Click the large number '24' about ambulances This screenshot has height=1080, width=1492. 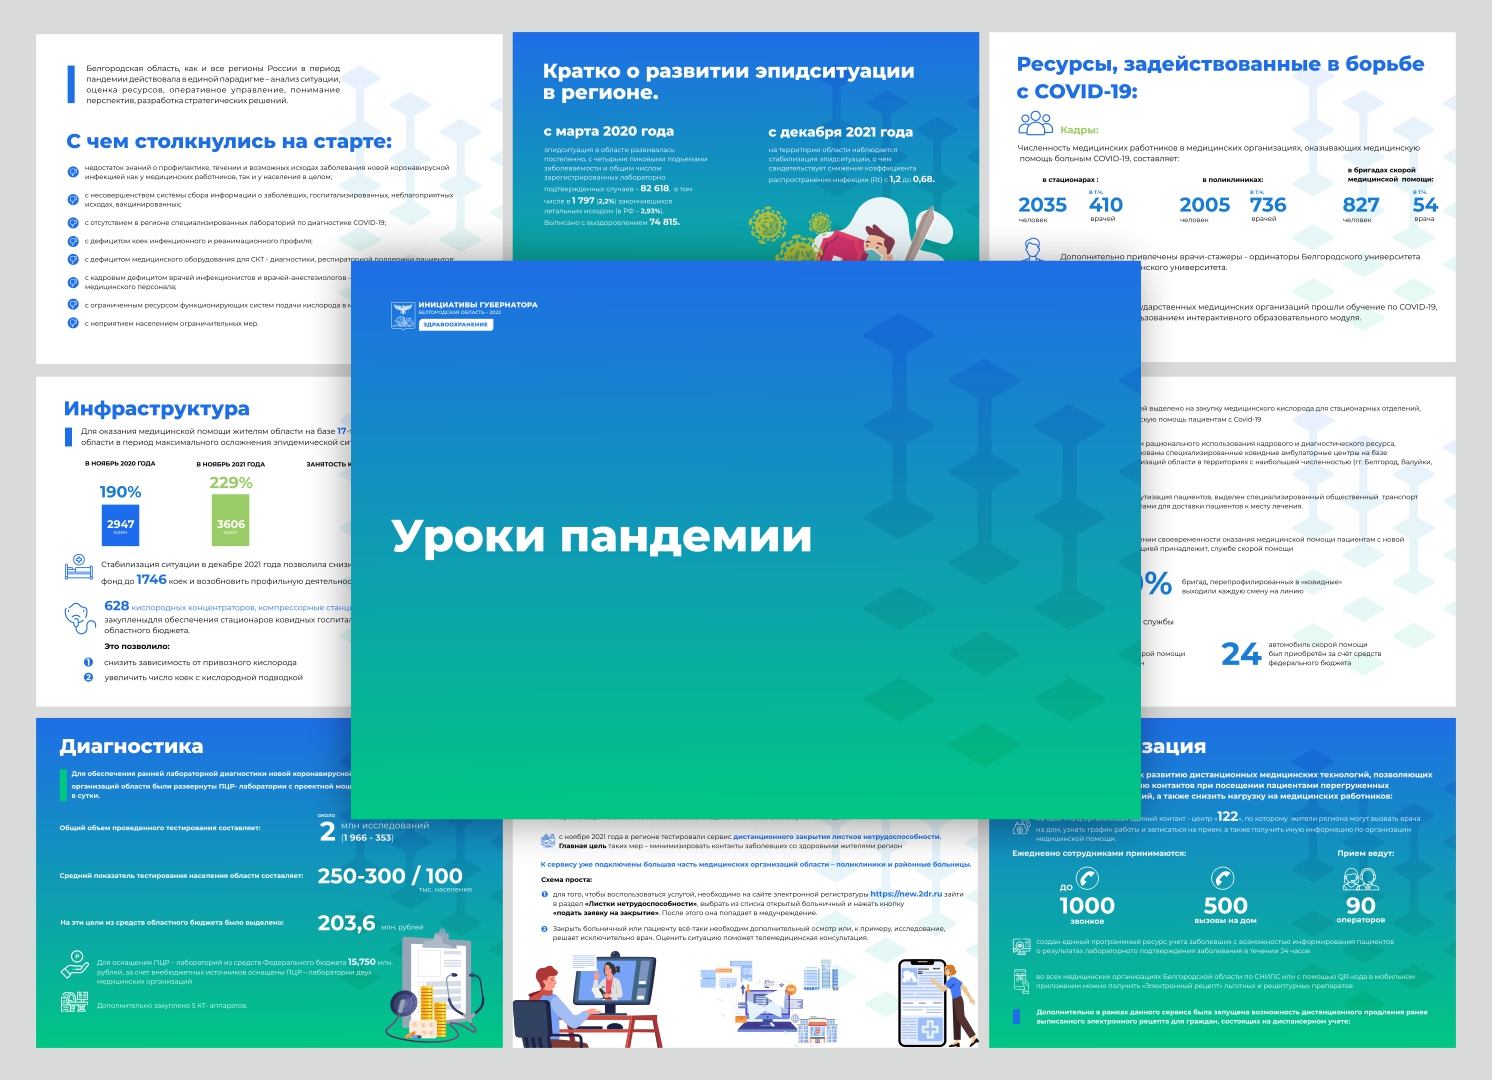(x=1241, y=654)
